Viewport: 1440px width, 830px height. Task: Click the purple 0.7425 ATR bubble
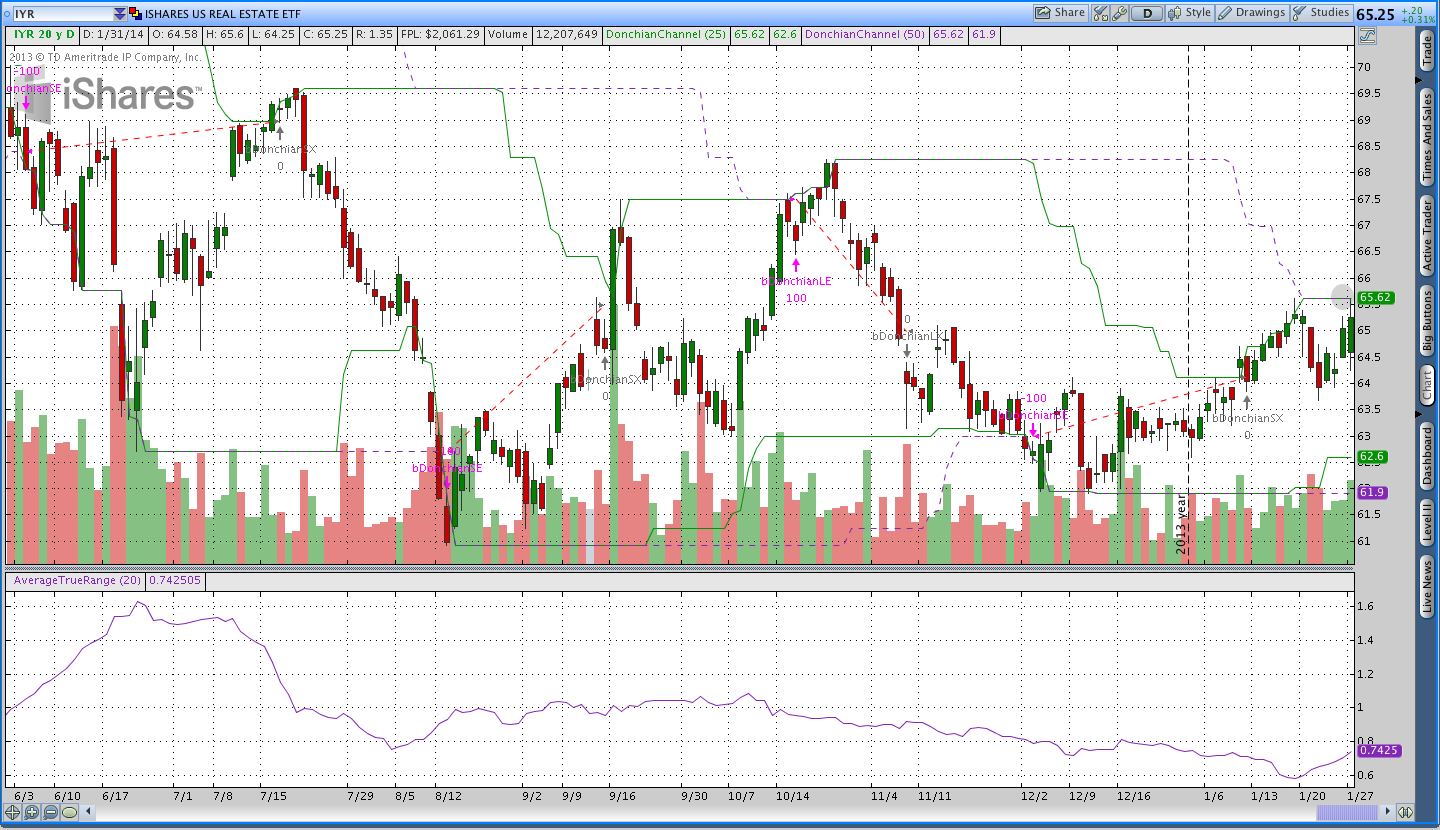click(1378, 750)
